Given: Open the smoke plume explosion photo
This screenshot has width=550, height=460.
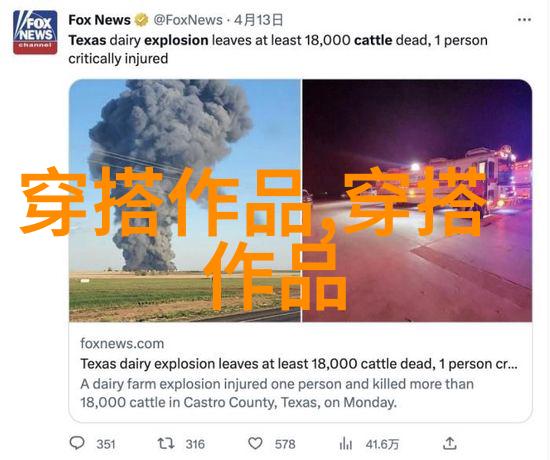Looking at the screenshot, I should (185, 200).
